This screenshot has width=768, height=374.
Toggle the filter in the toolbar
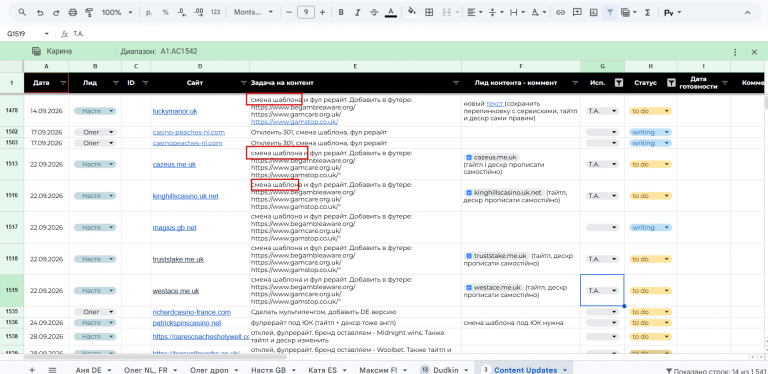(610, 12)
